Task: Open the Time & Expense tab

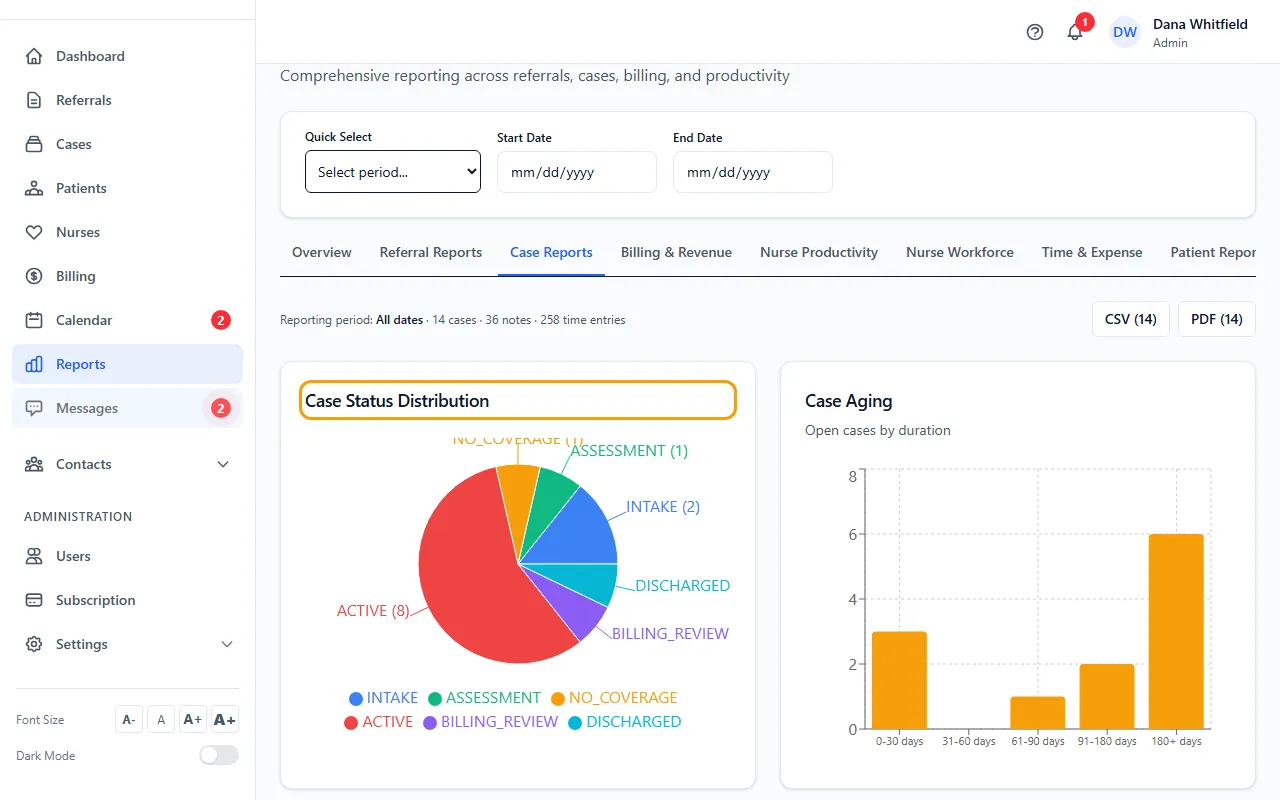Action: pos(1092,252)
